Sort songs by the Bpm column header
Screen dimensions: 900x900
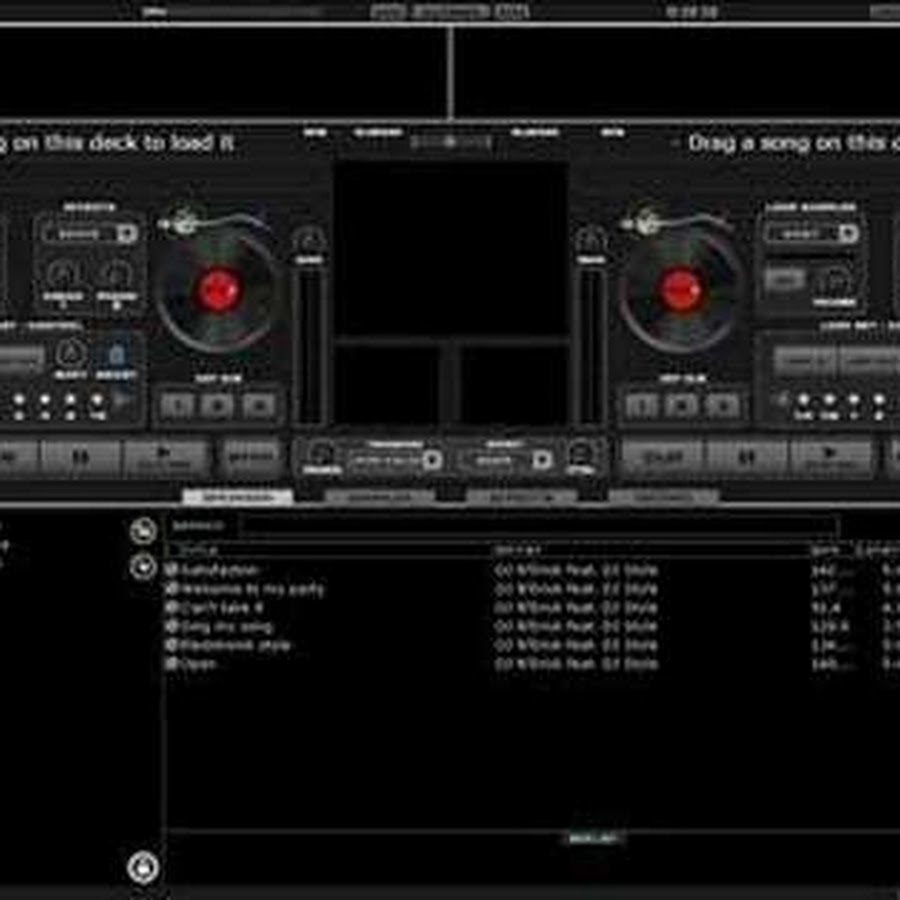point(823,550)
